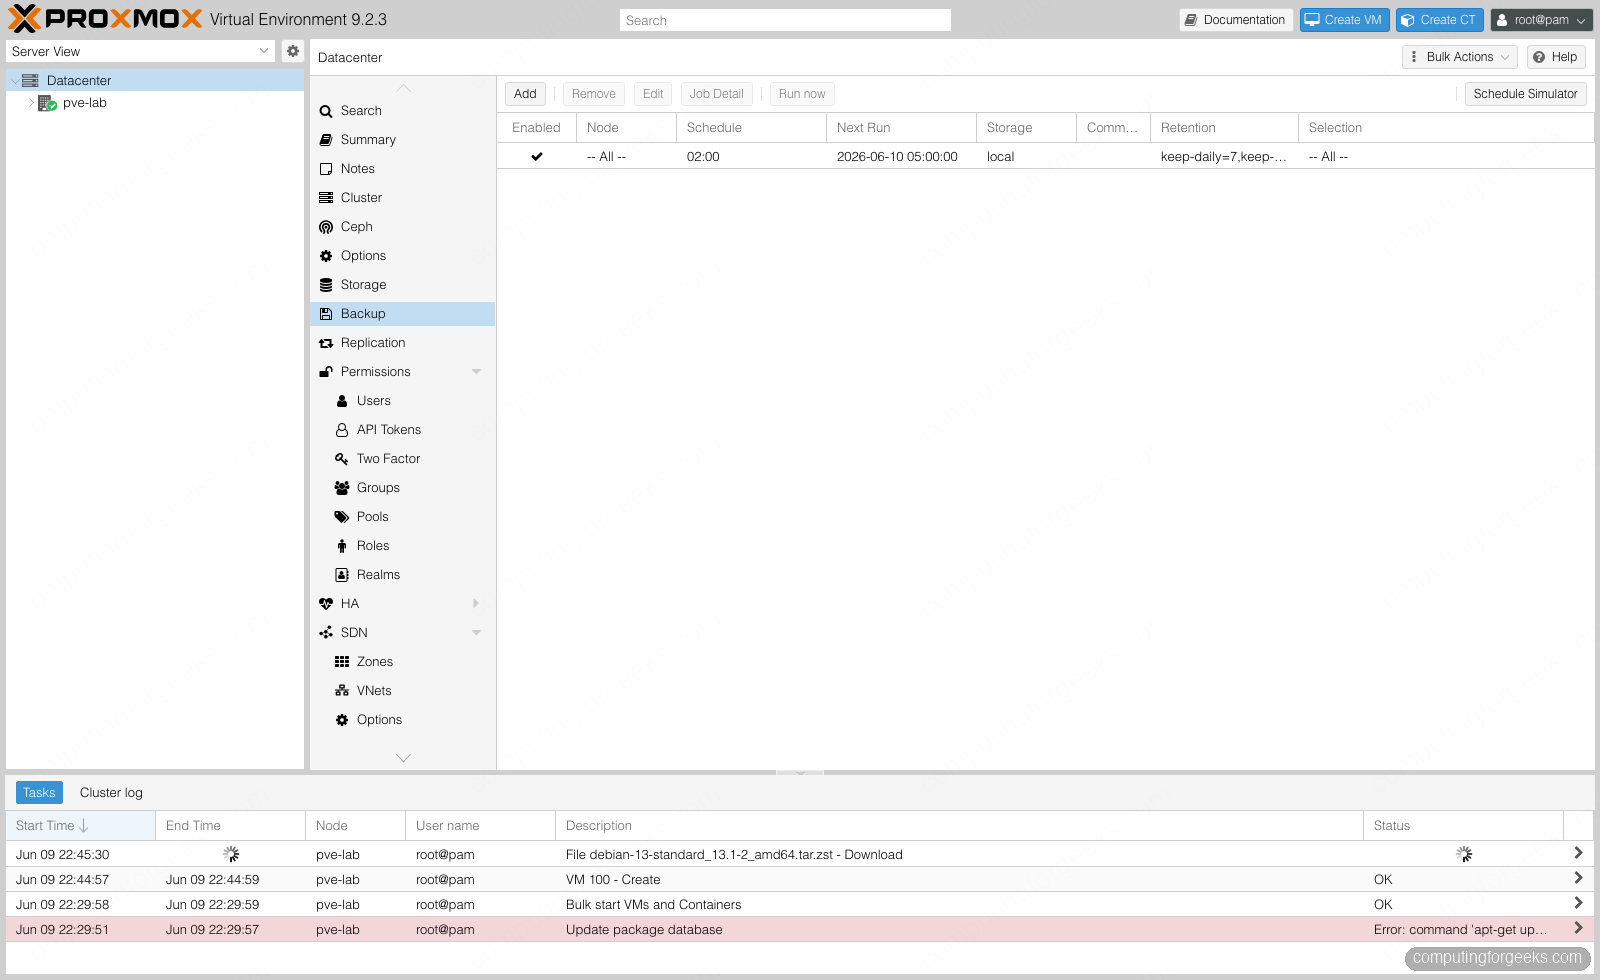Toggle enabled checkmark of backup job

(537, 157)
